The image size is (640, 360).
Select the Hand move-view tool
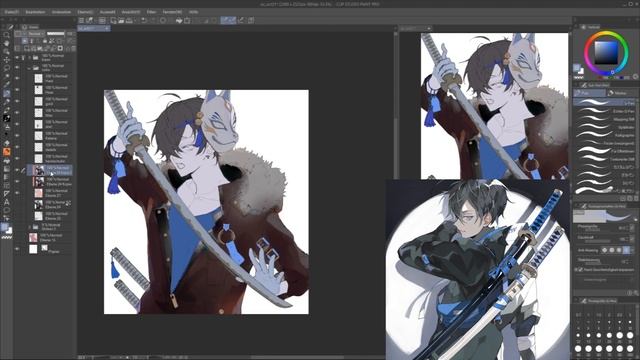7,43
